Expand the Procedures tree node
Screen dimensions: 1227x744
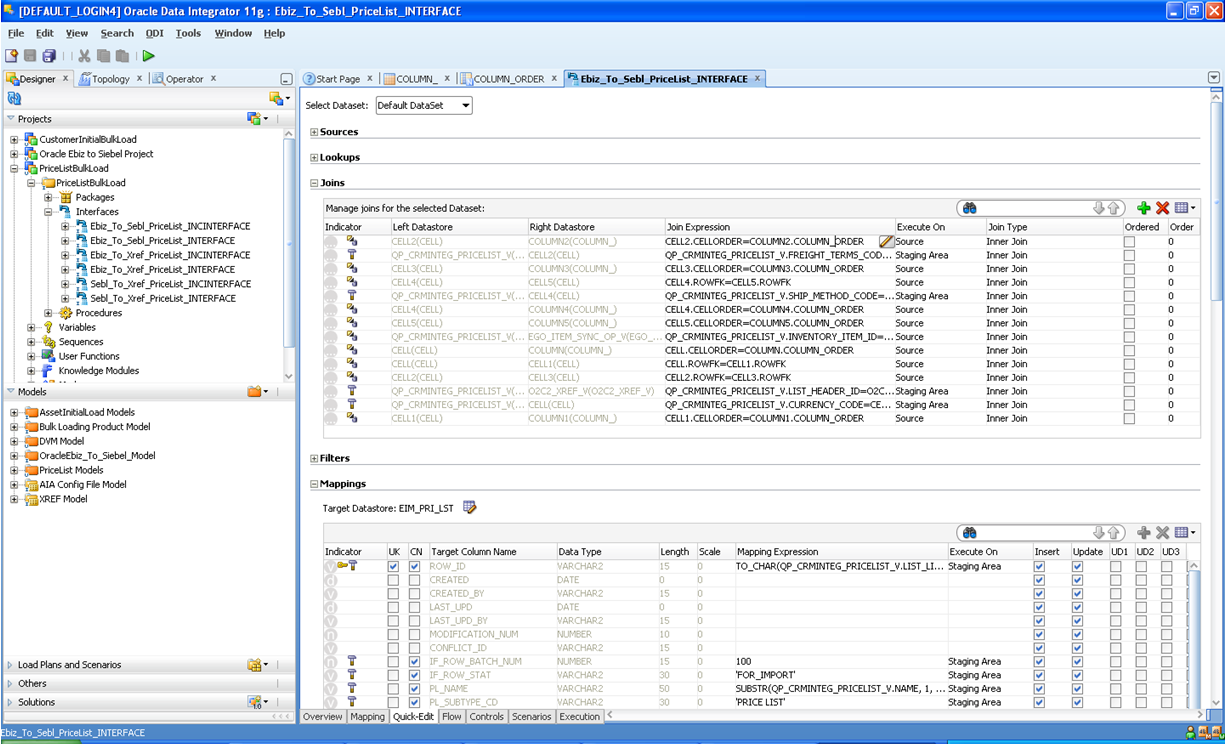pyautogui.click(x=49, y=313)
